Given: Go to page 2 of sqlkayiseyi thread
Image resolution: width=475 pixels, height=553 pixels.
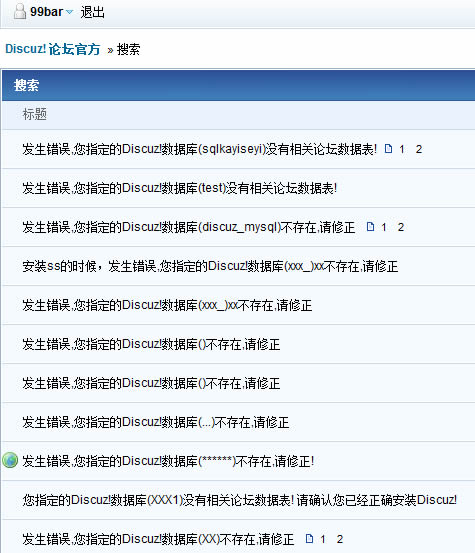Looking at the screenshot, I should [419, 149].
